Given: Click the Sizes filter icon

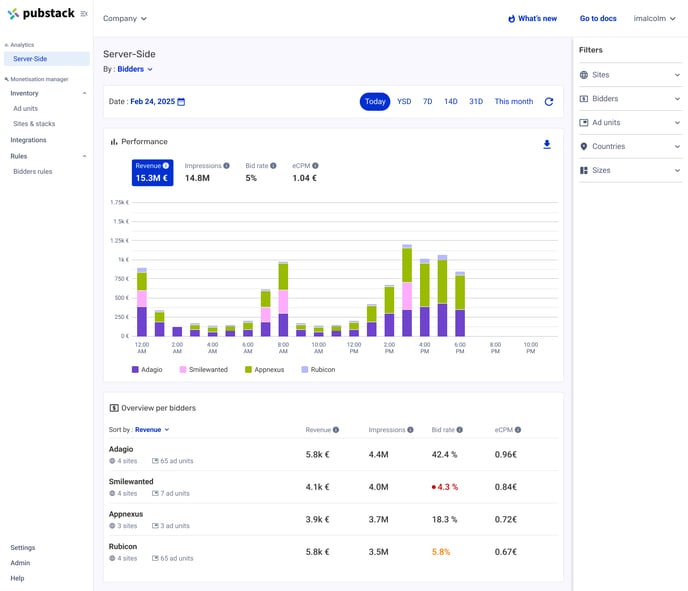Looking at the screenshot, I should point(584,170).
